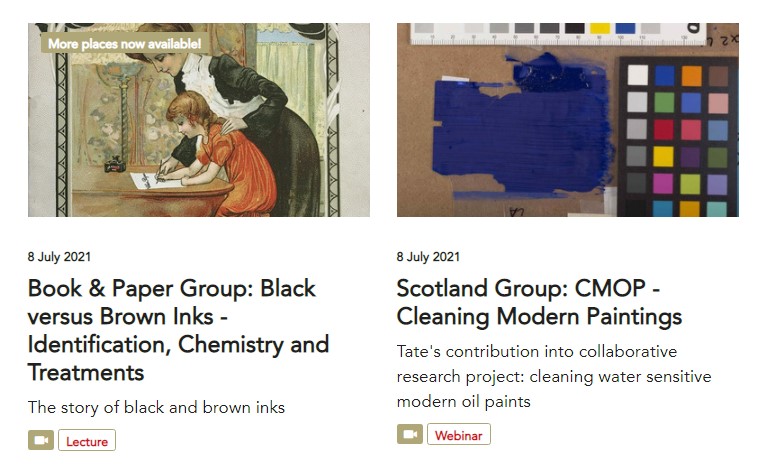Click the 'More places now available!' banner

(x=123, y=44)
